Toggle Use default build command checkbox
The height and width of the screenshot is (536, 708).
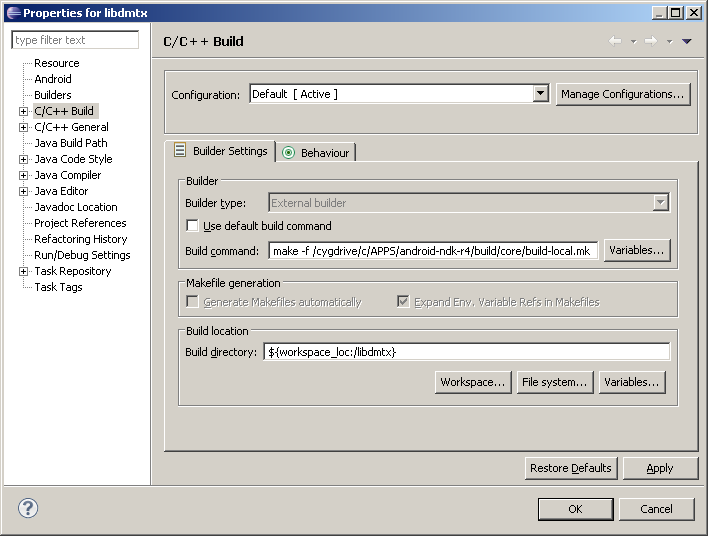coord(192,225)
